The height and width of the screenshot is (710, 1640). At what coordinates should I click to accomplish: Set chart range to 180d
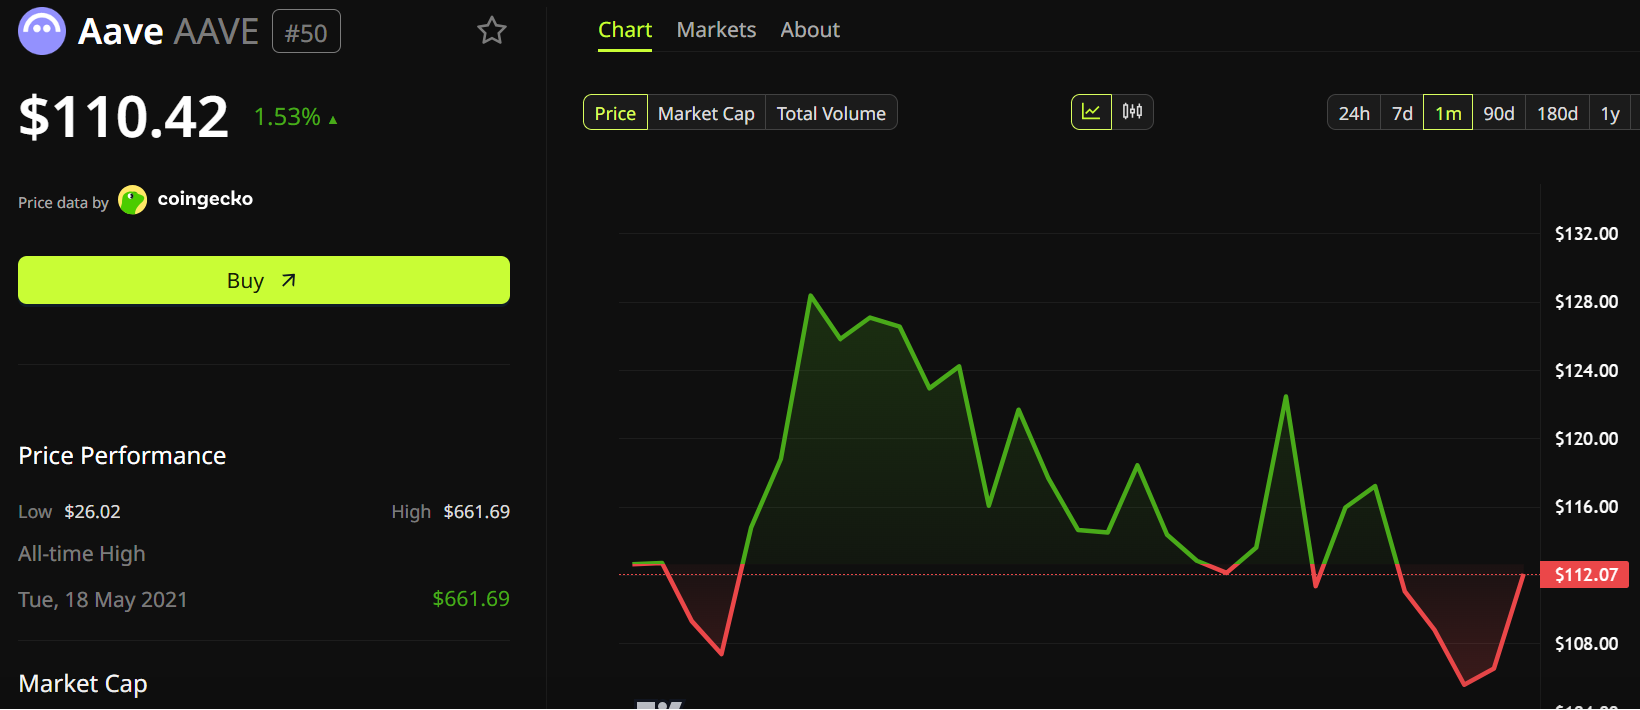click(x=1557, y=113)
